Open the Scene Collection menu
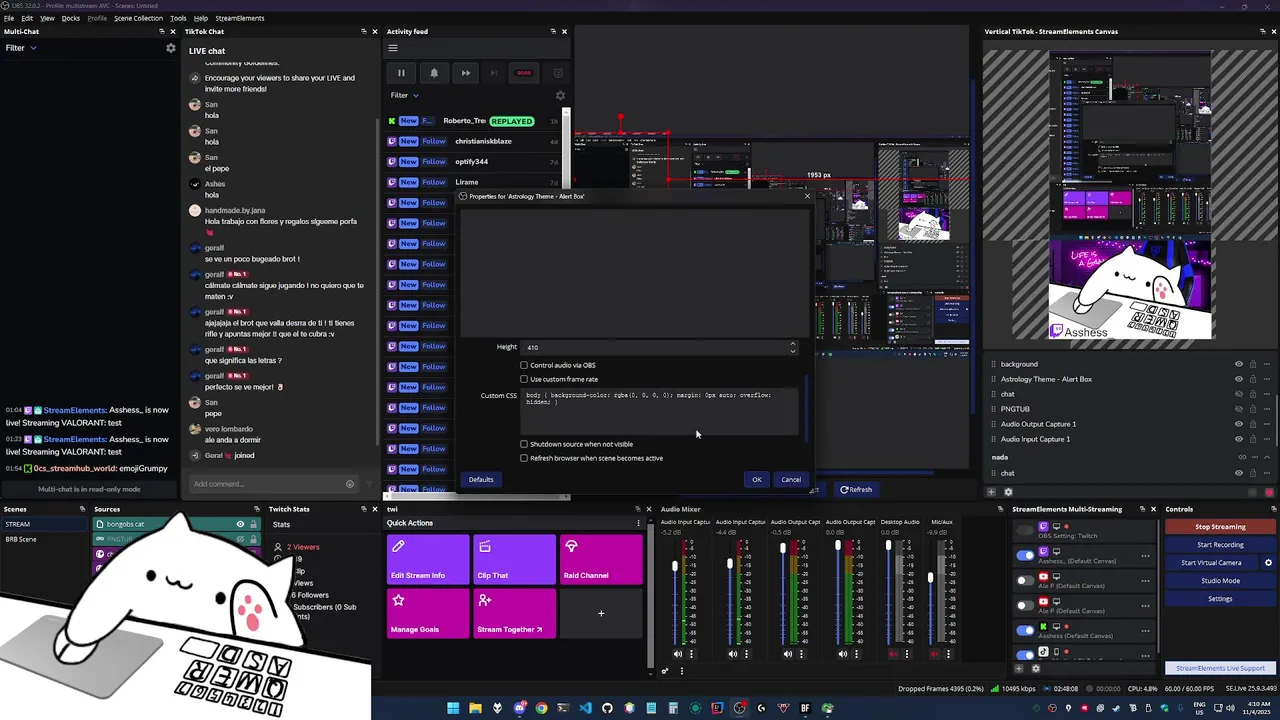This screenshot has width=1280, height=720. [x=138, y=18]
